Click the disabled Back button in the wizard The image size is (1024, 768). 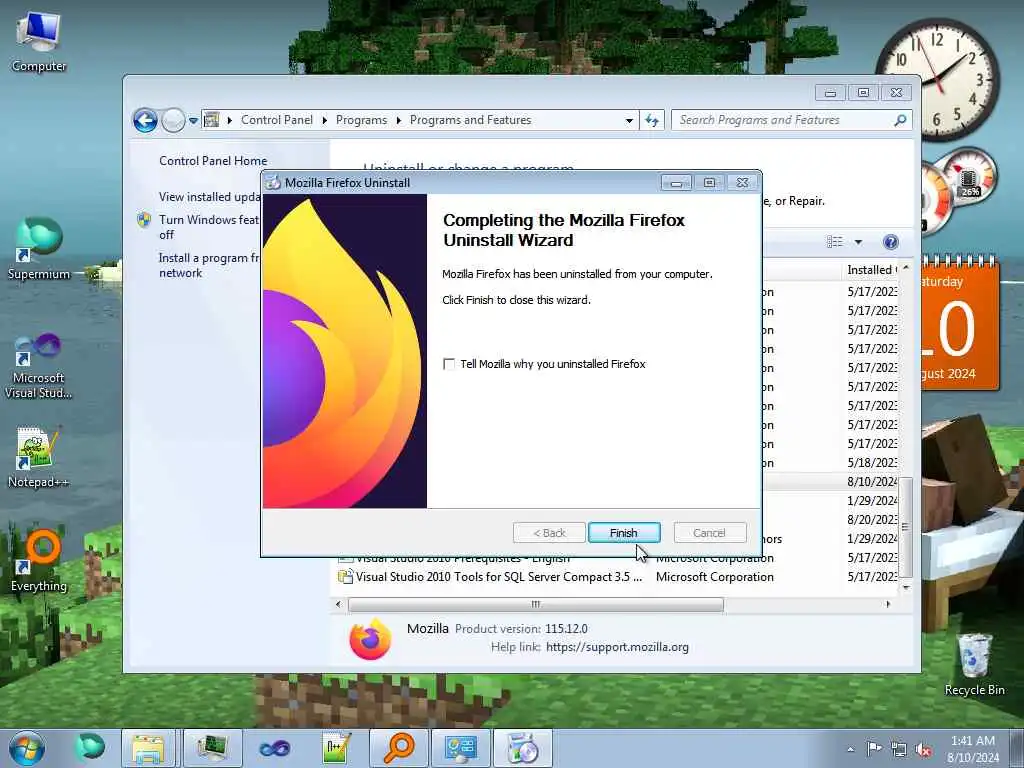click(x=549, y=533)
